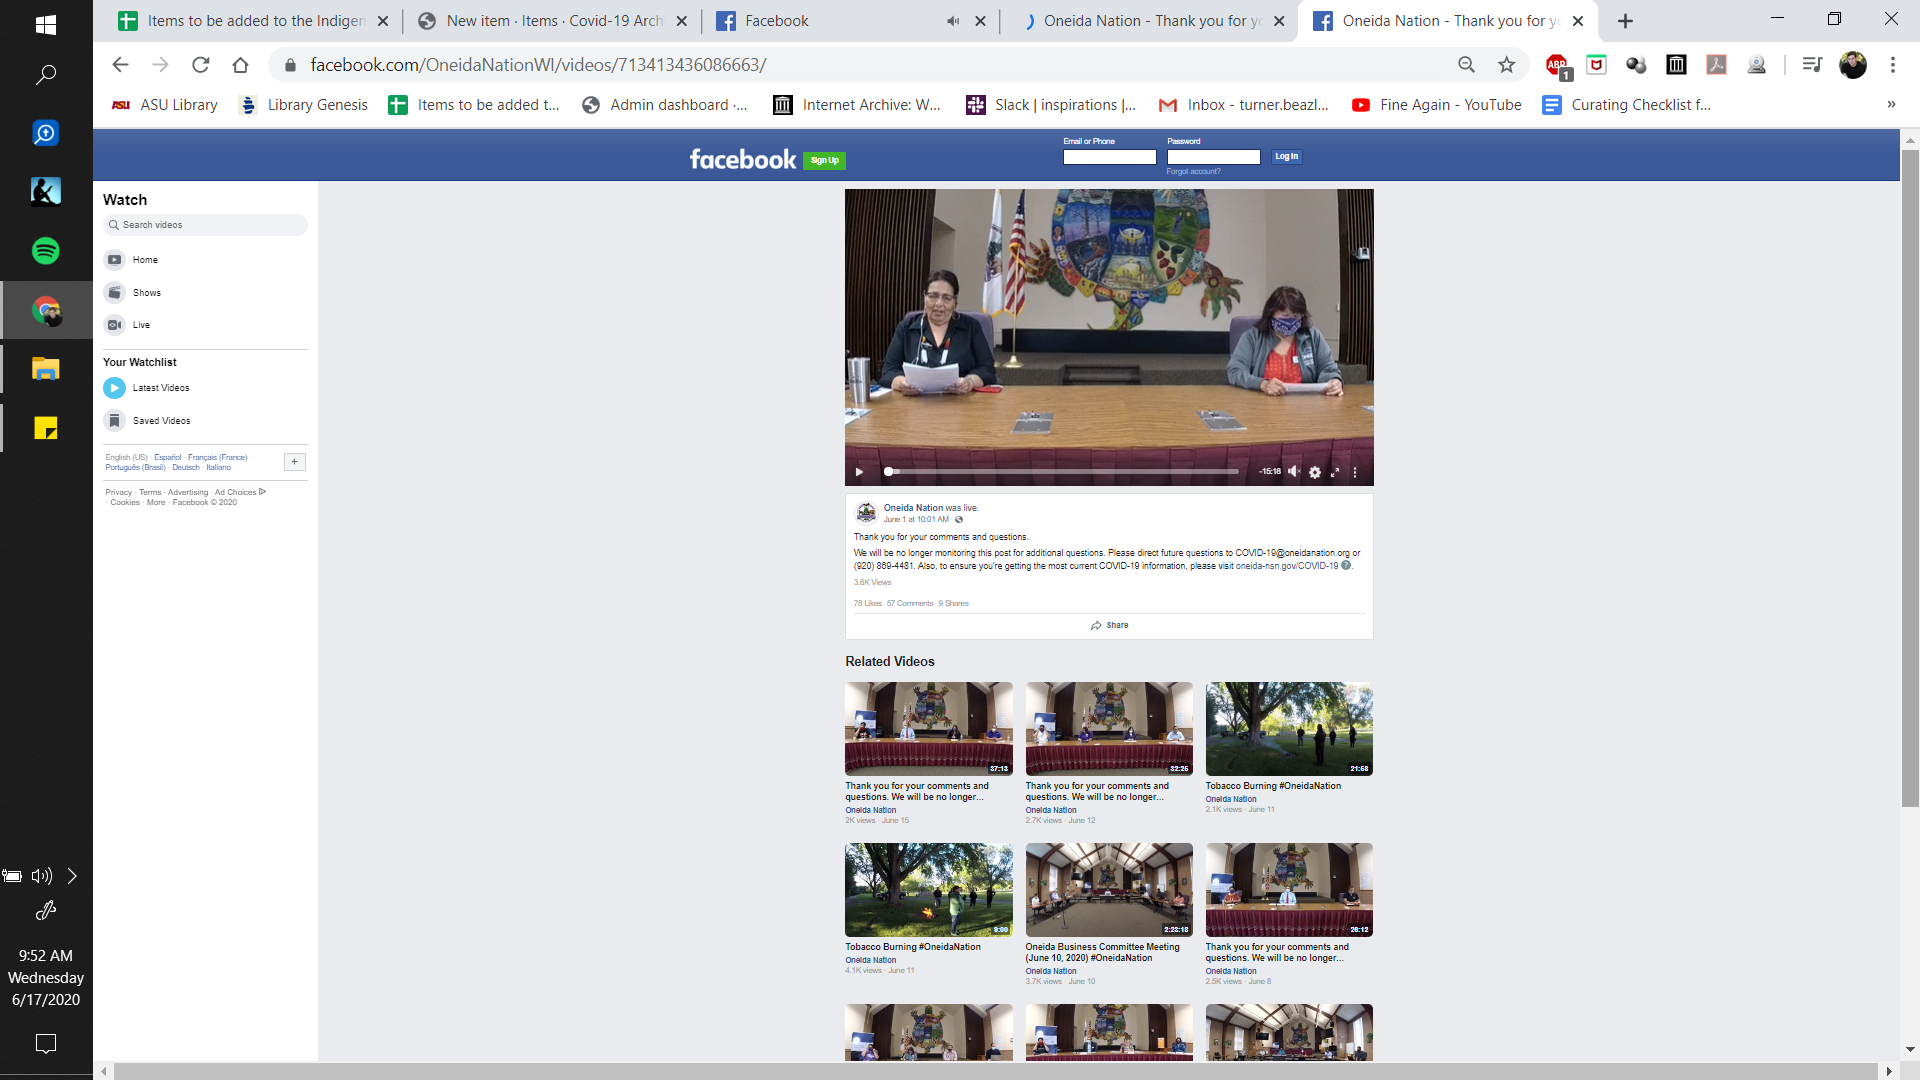
Task: Mute the Facebook tab audio icon
Action: 953,21
